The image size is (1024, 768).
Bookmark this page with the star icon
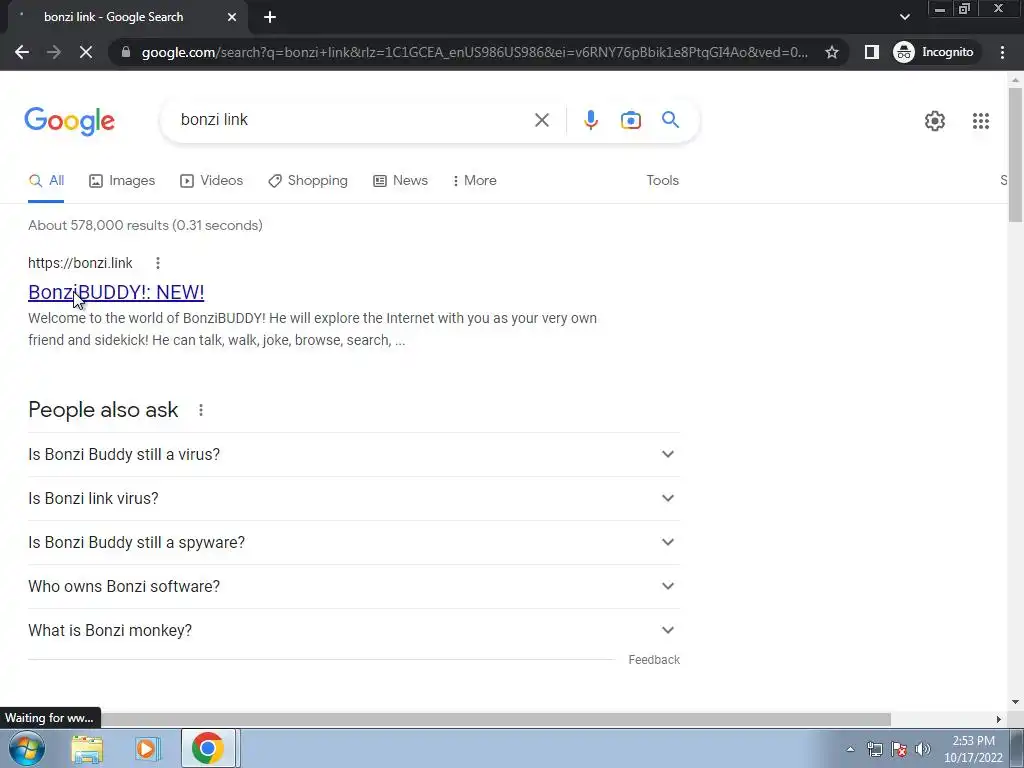[x=831, y=52]
